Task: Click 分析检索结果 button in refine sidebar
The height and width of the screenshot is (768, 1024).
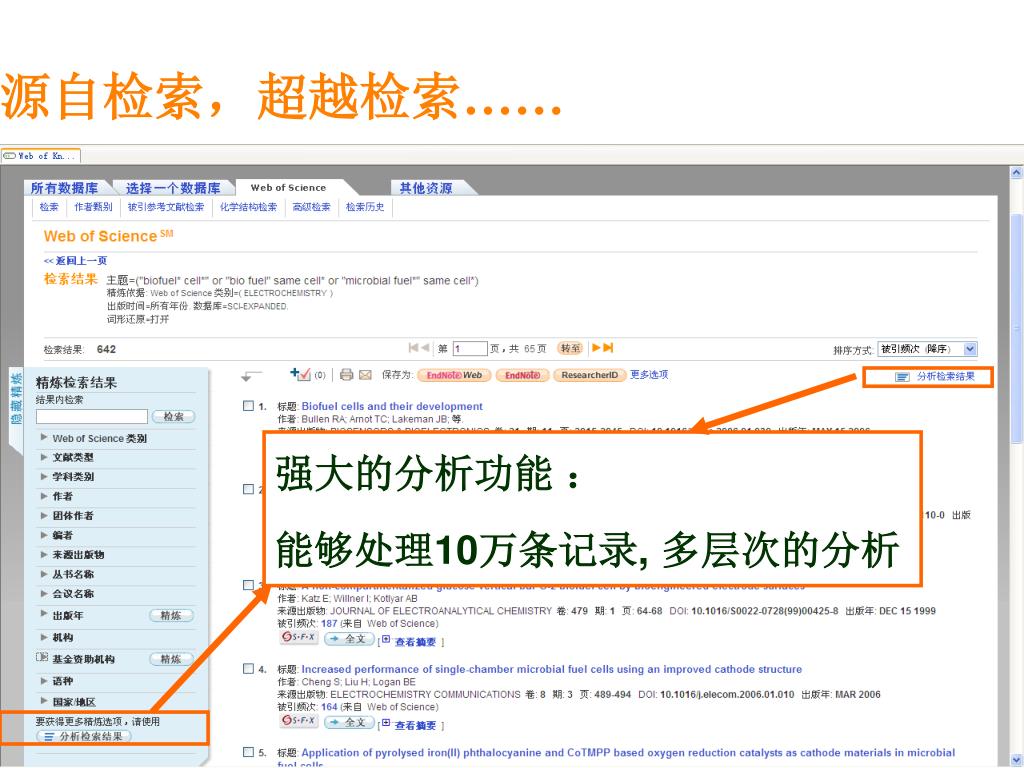Action: pos(84,737)
